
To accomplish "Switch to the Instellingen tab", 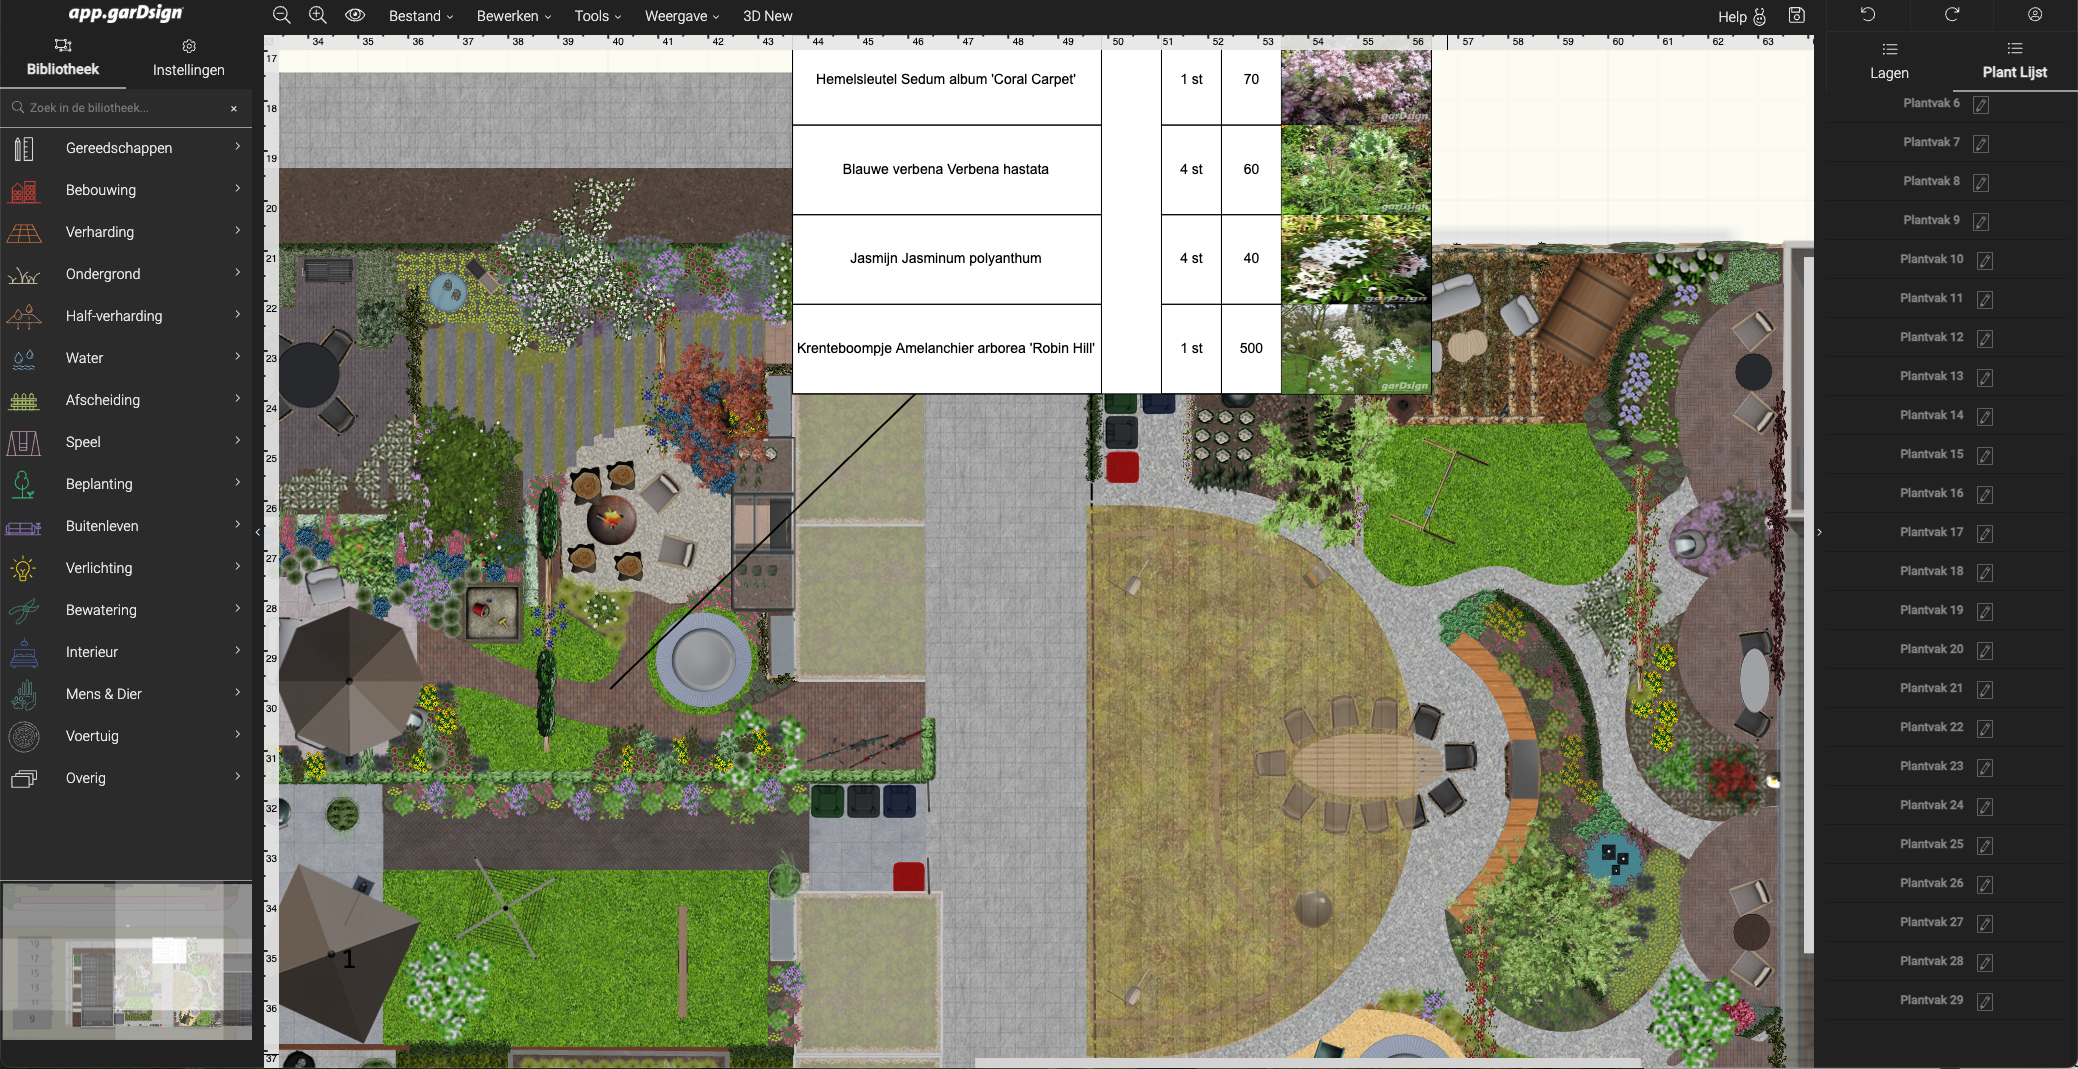I will pos(188,59).
